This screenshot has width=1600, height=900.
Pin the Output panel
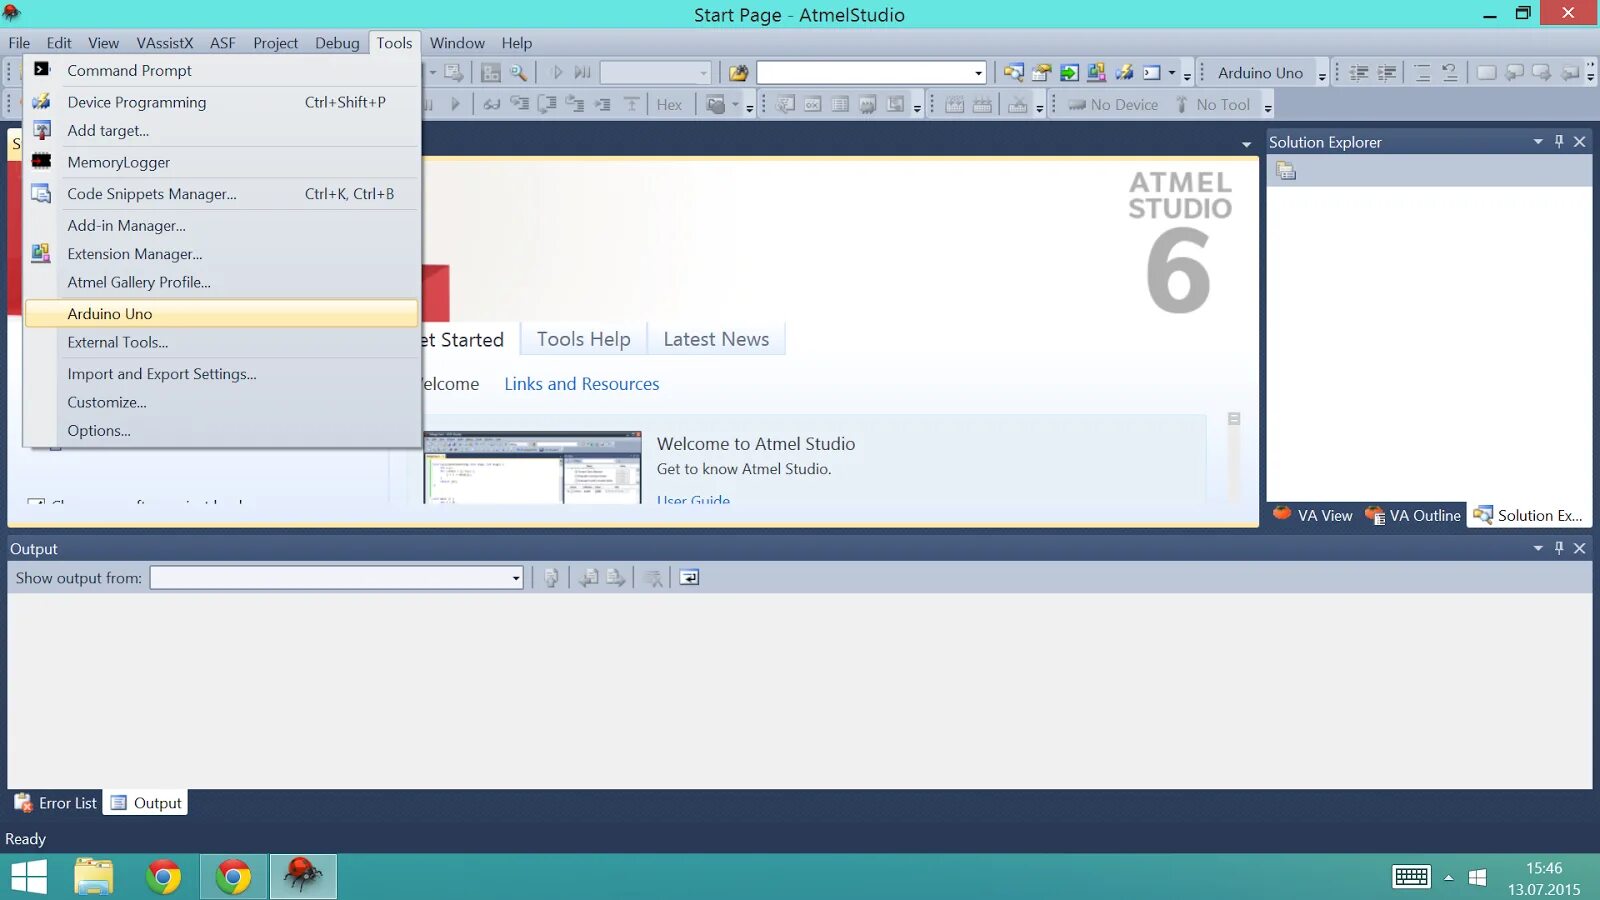pyautogui.click(x=1559, y=548)
